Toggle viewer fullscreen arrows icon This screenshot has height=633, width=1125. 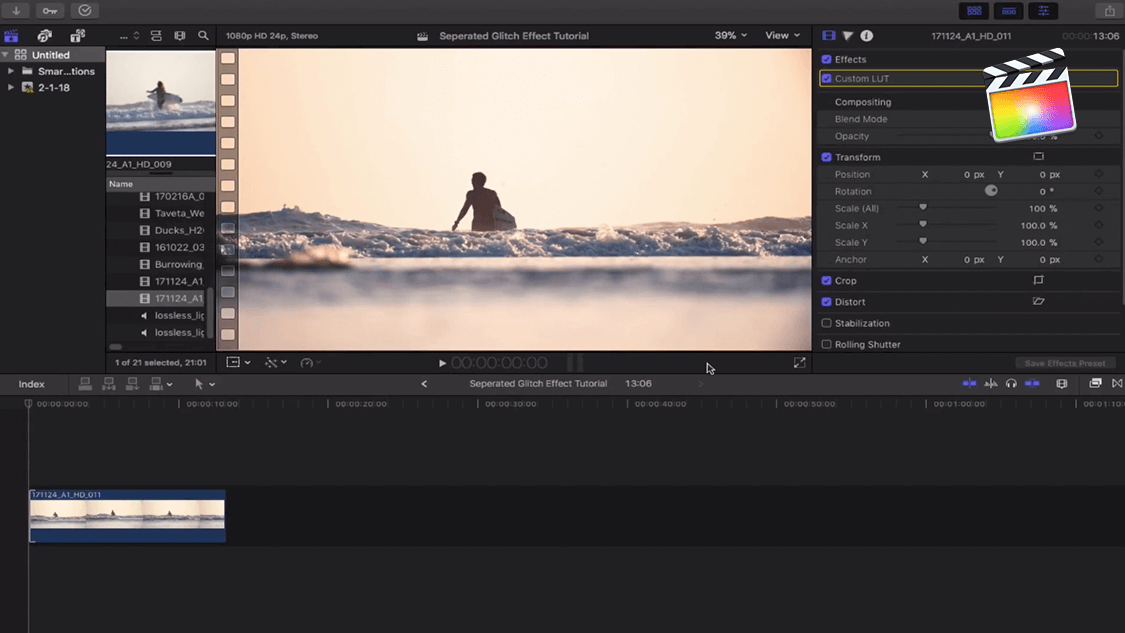[x=799, y=363]
